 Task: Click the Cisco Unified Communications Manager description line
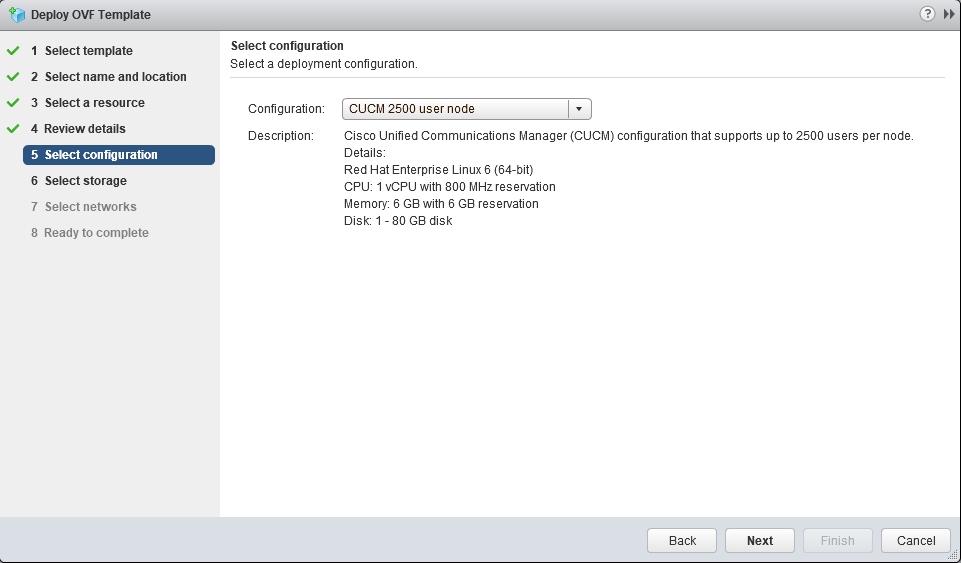point(629,136)
